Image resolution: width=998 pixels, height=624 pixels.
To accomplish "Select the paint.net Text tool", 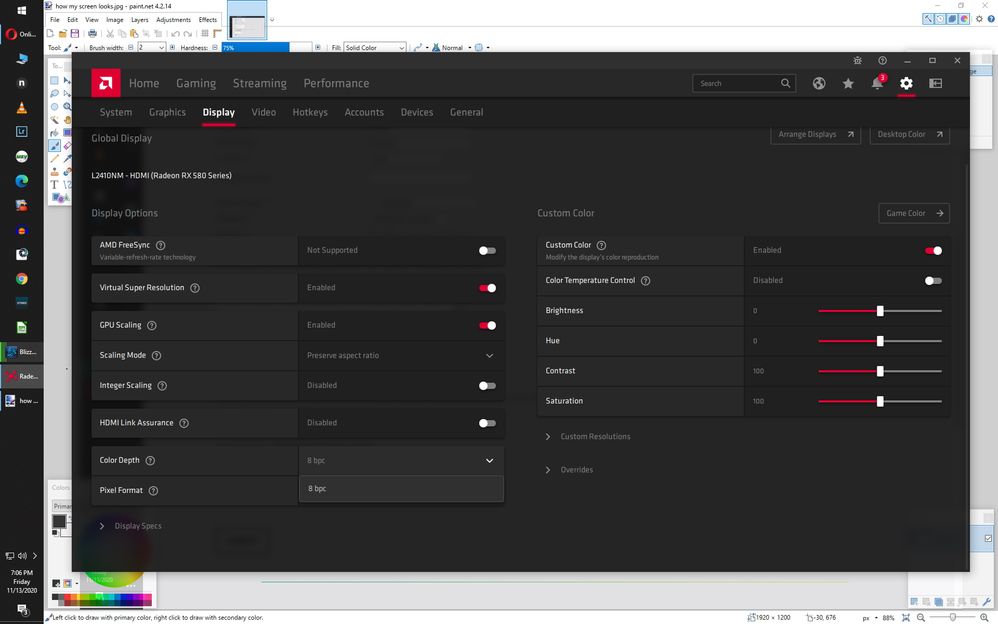I will [54, 185].
